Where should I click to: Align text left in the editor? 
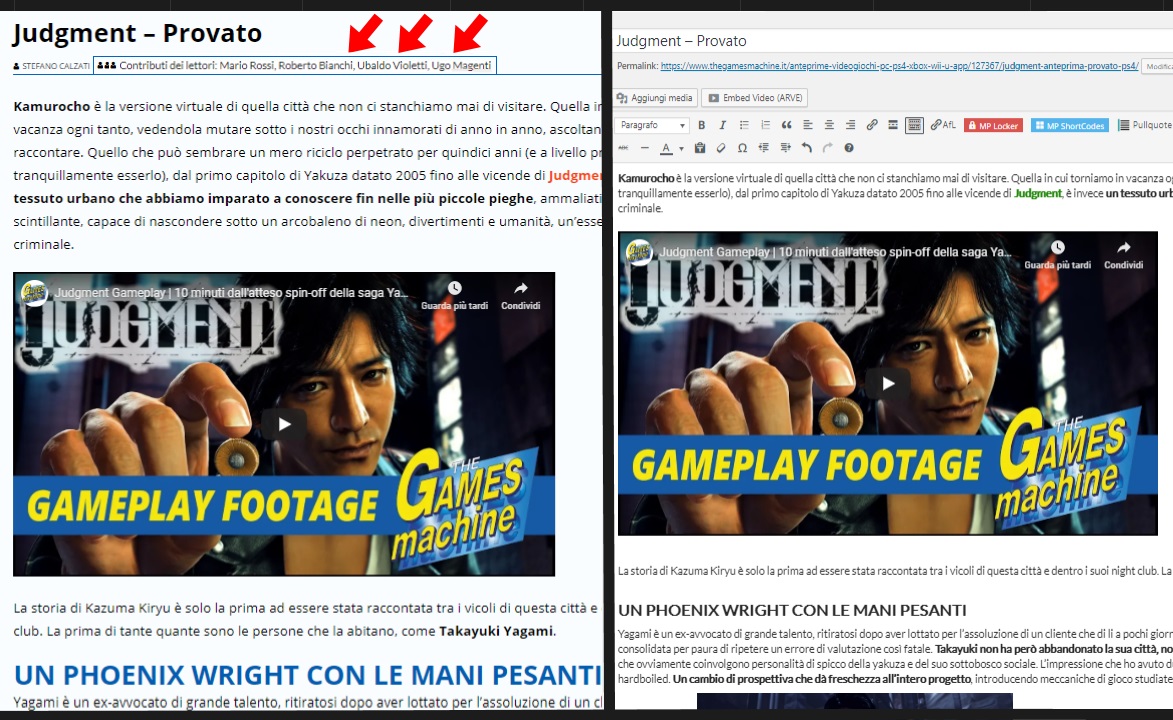(808, 125)
